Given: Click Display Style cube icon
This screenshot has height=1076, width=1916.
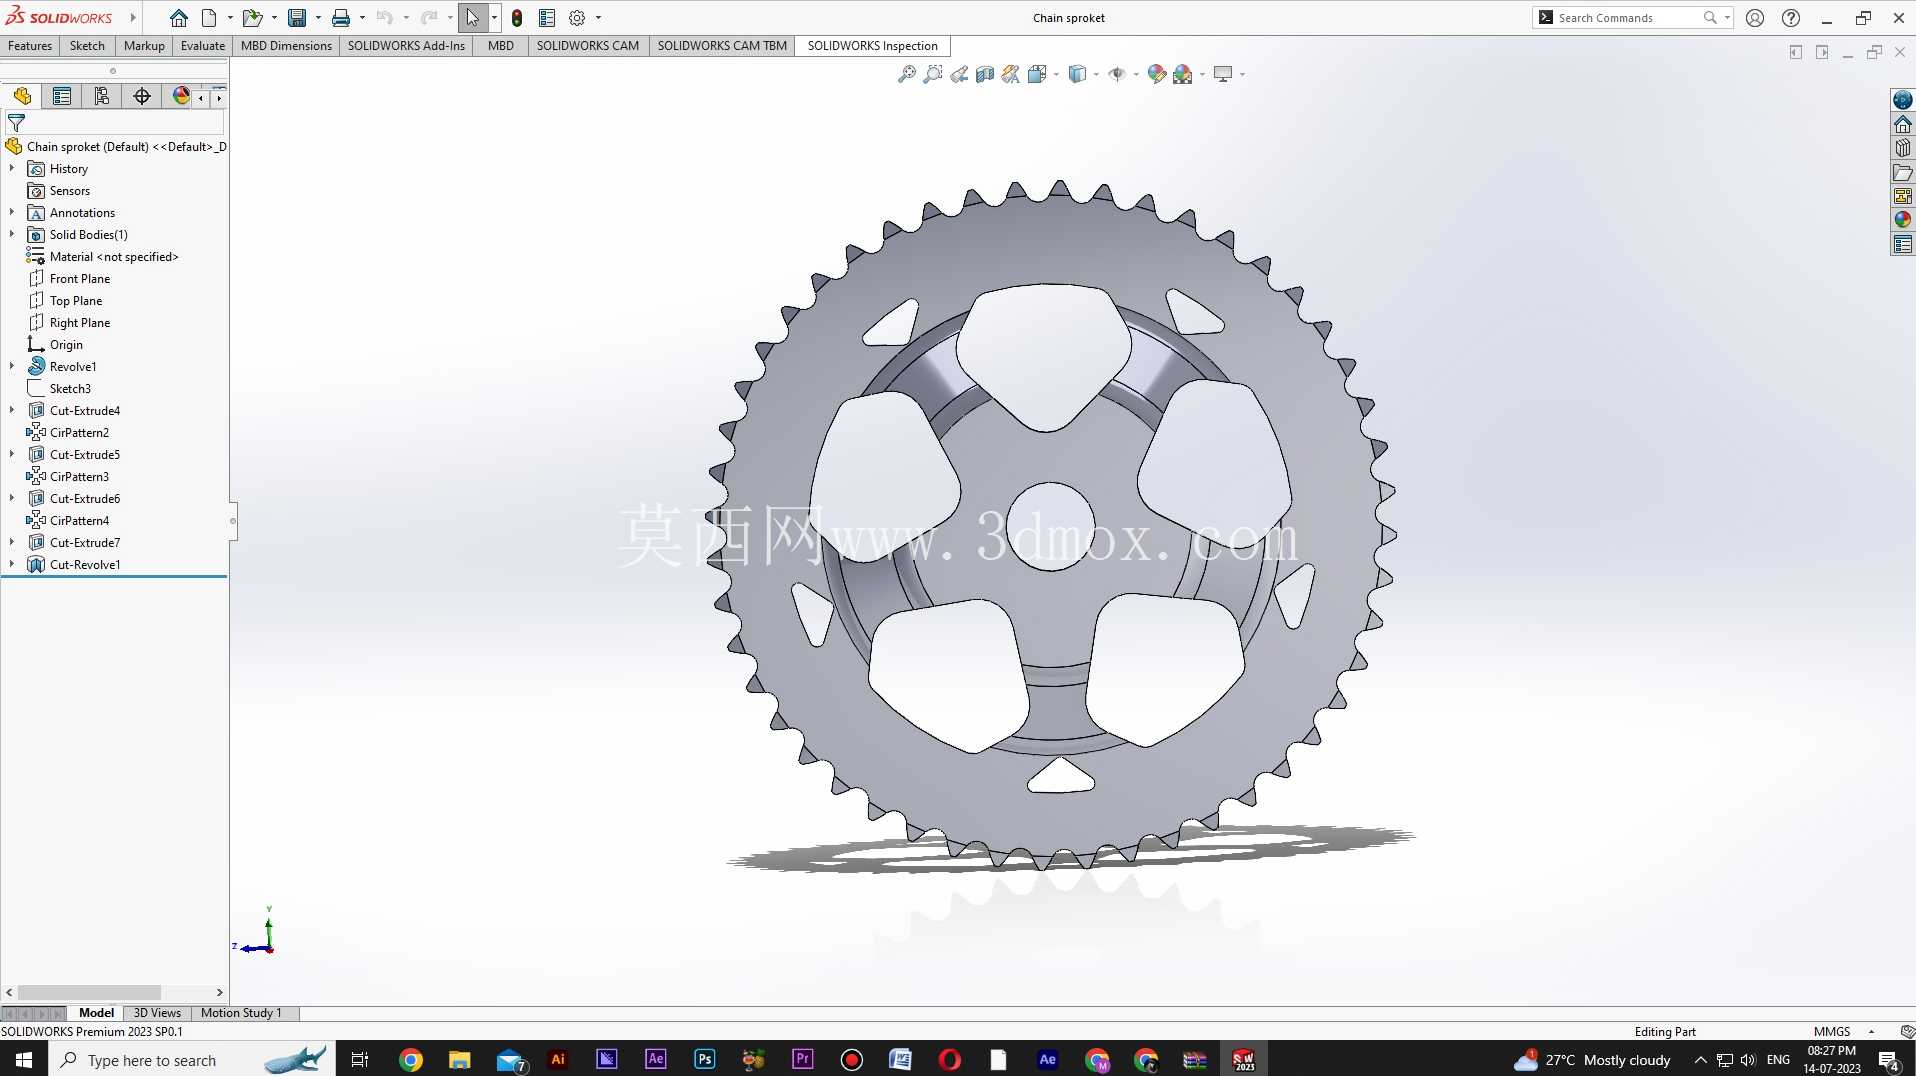Looking at the screenshot, I should coord(1077,74).
